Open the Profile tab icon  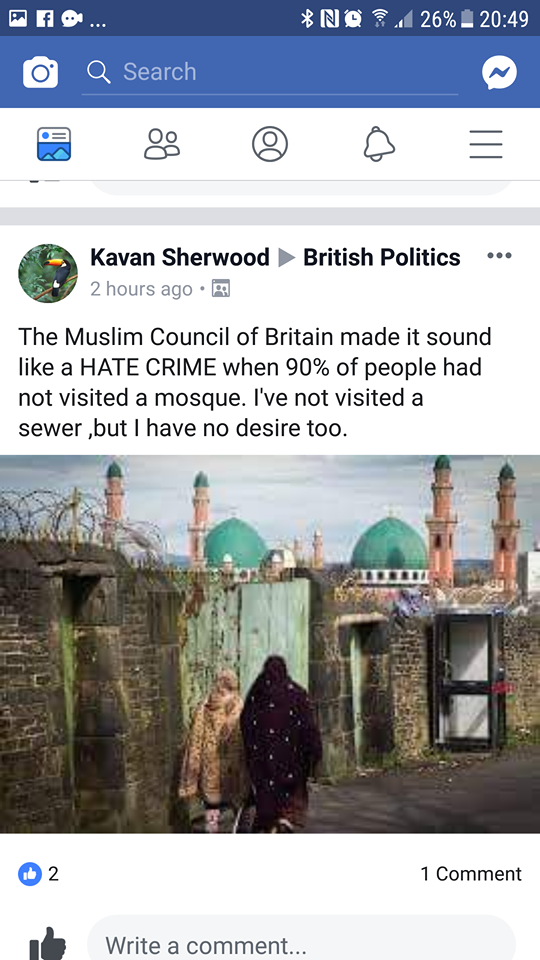coord(270,144)
